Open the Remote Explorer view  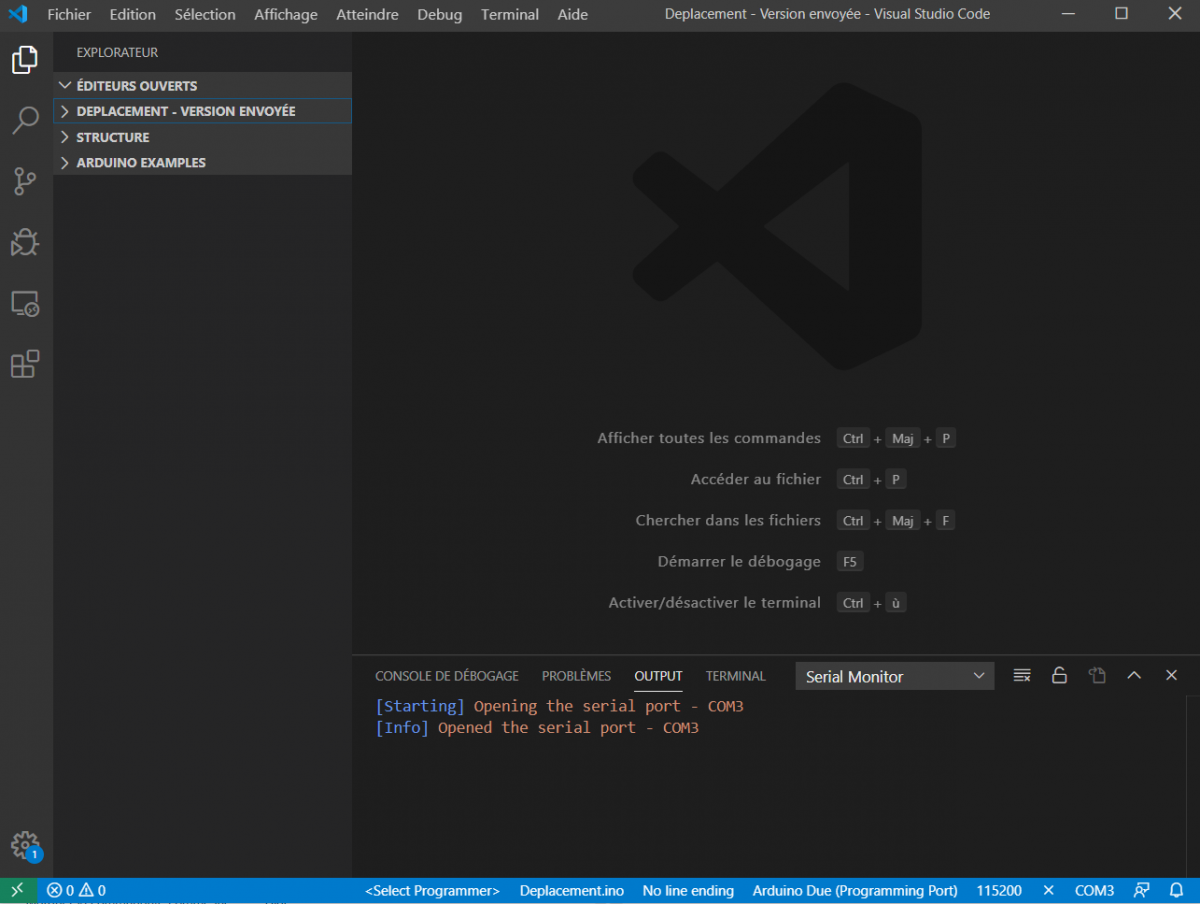25,304
